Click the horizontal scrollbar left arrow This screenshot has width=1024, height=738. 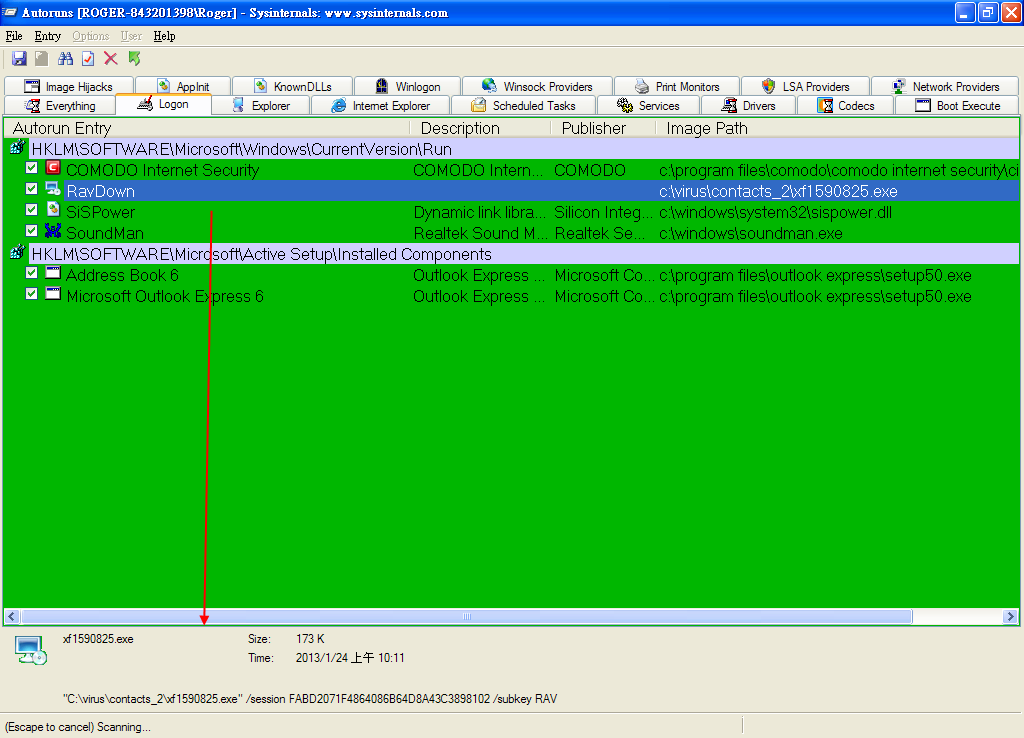[12, 616]
